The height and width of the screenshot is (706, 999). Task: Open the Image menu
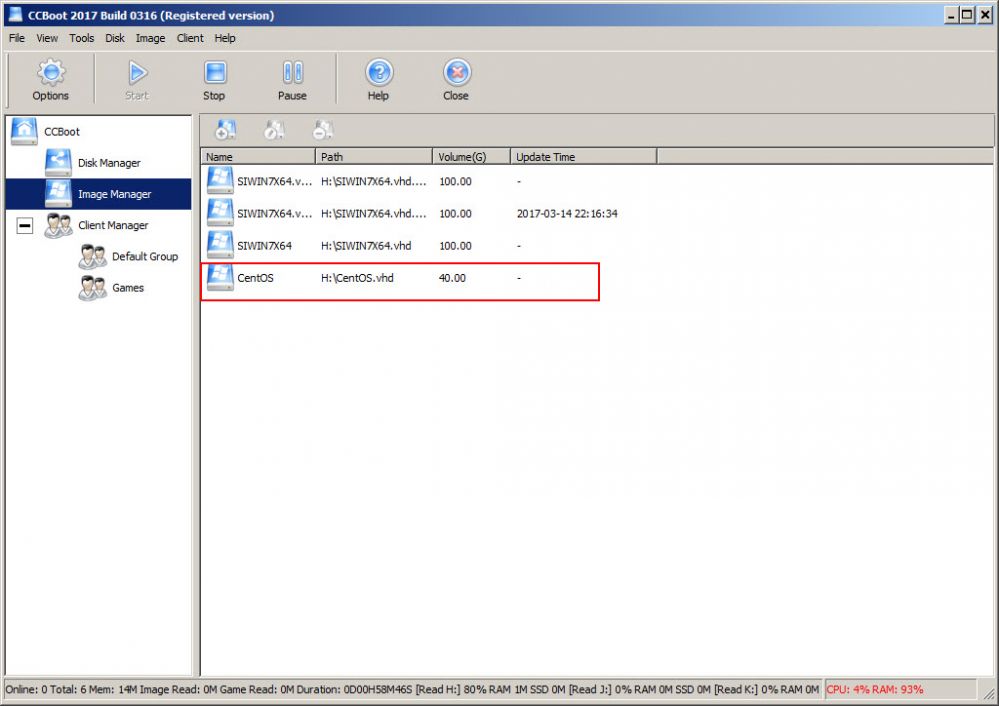click(x=150, y=38)
